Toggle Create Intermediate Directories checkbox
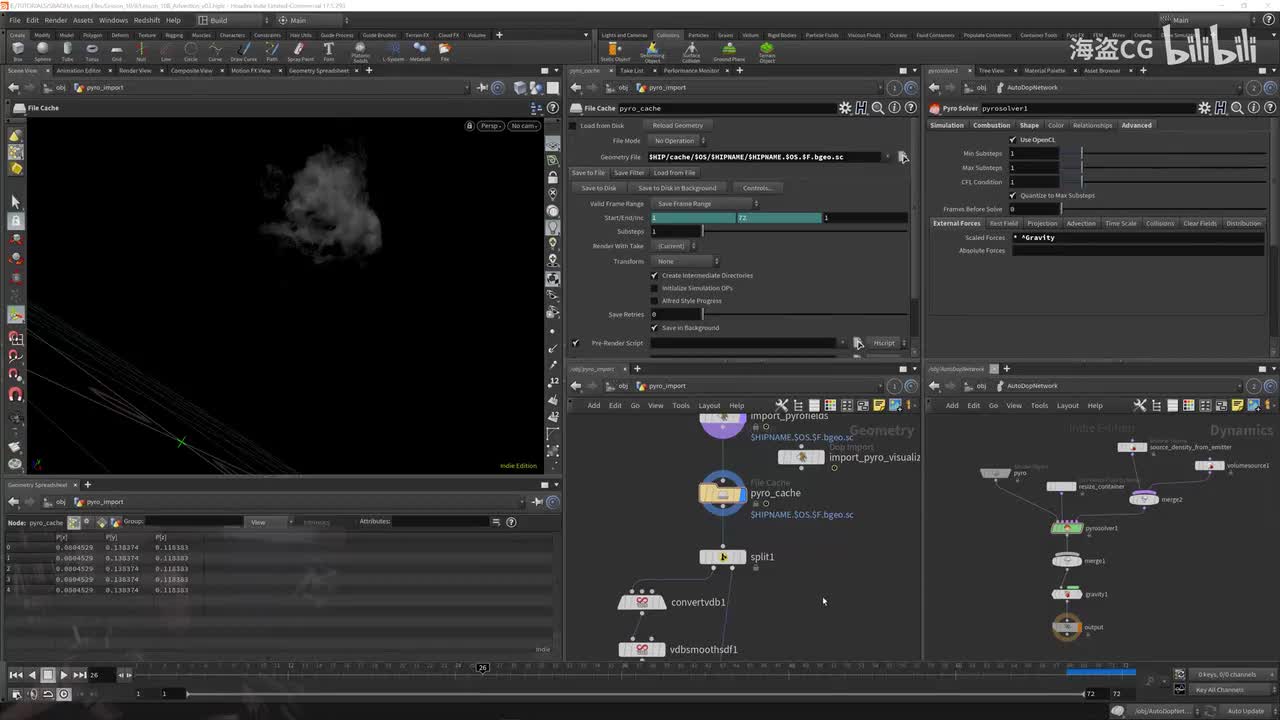1280x720 pixels. click(655, 275)
